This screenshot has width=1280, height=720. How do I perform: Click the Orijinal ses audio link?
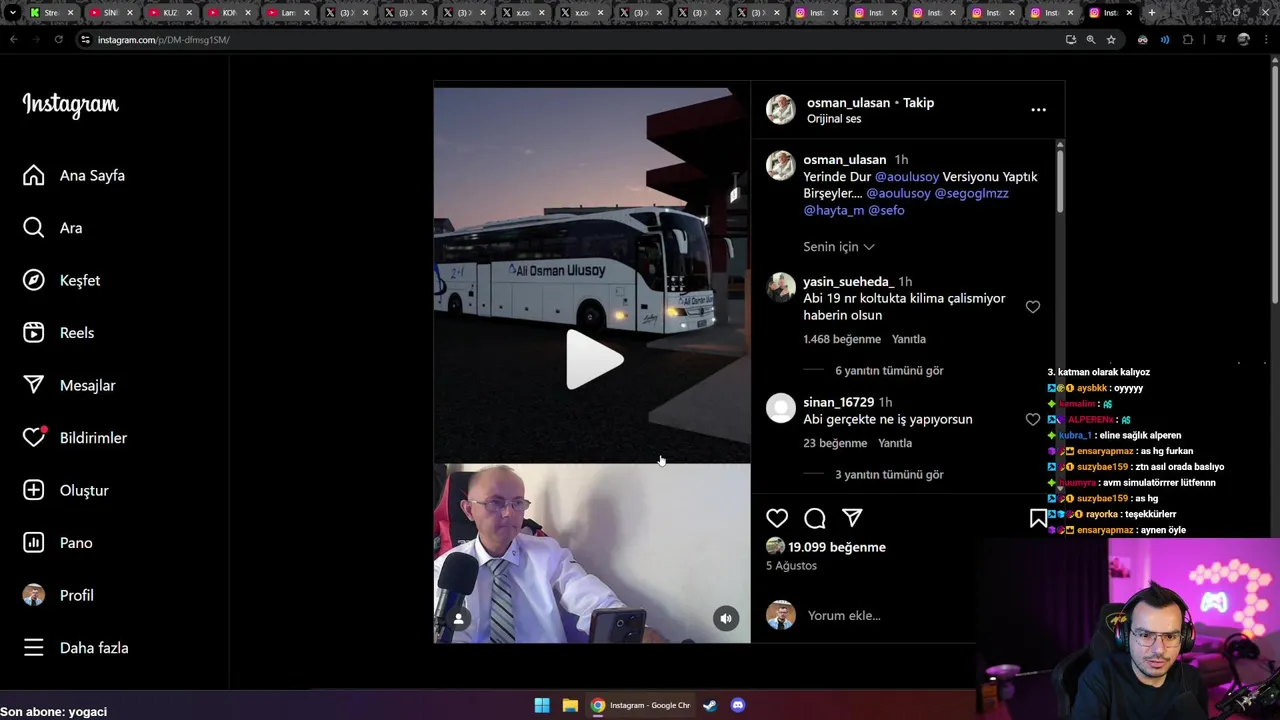coord(834,119)
